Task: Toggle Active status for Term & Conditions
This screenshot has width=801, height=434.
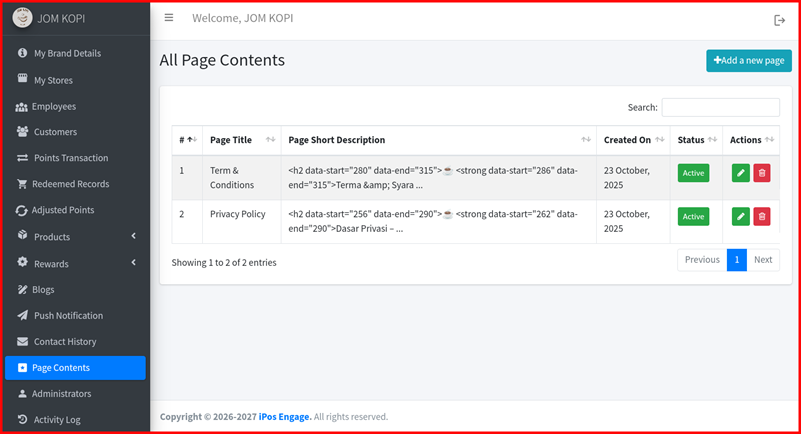Action: (x=691, y=173)
